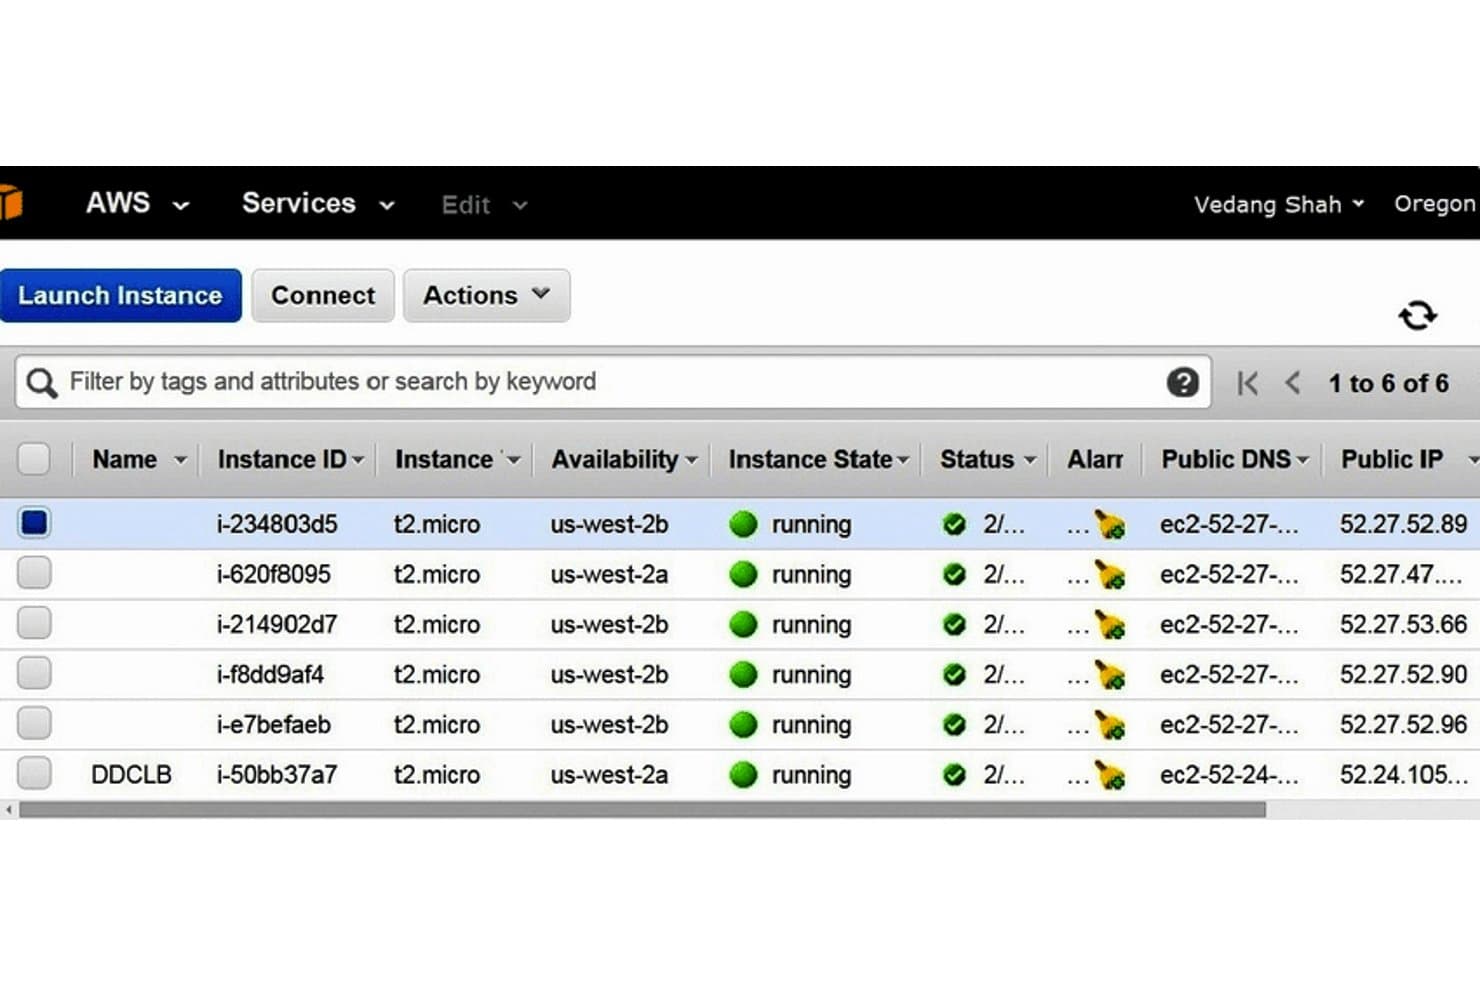
Task: Sort by Availability zone column
Action: pyautogui.click(x=623, y=459)
